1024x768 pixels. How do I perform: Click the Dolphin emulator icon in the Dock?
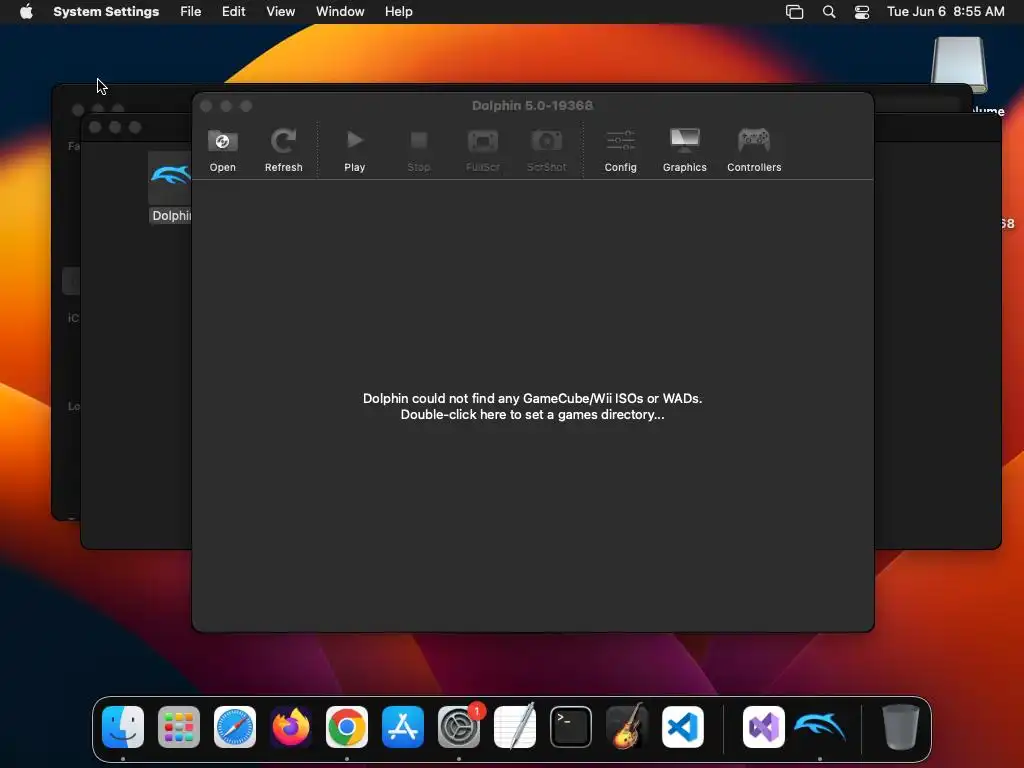[x=820, y=727]
